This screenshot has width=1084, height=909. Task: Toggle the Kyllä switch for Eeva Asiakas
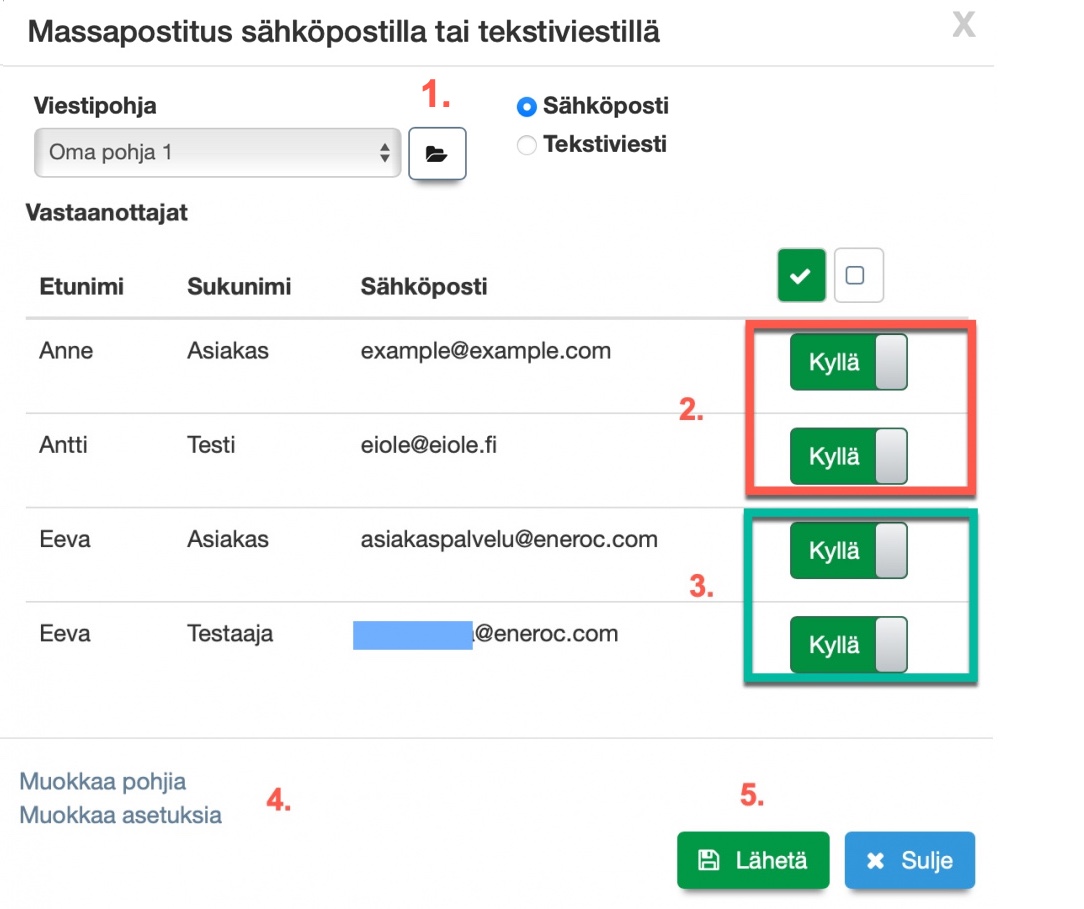tap(848, 551)
